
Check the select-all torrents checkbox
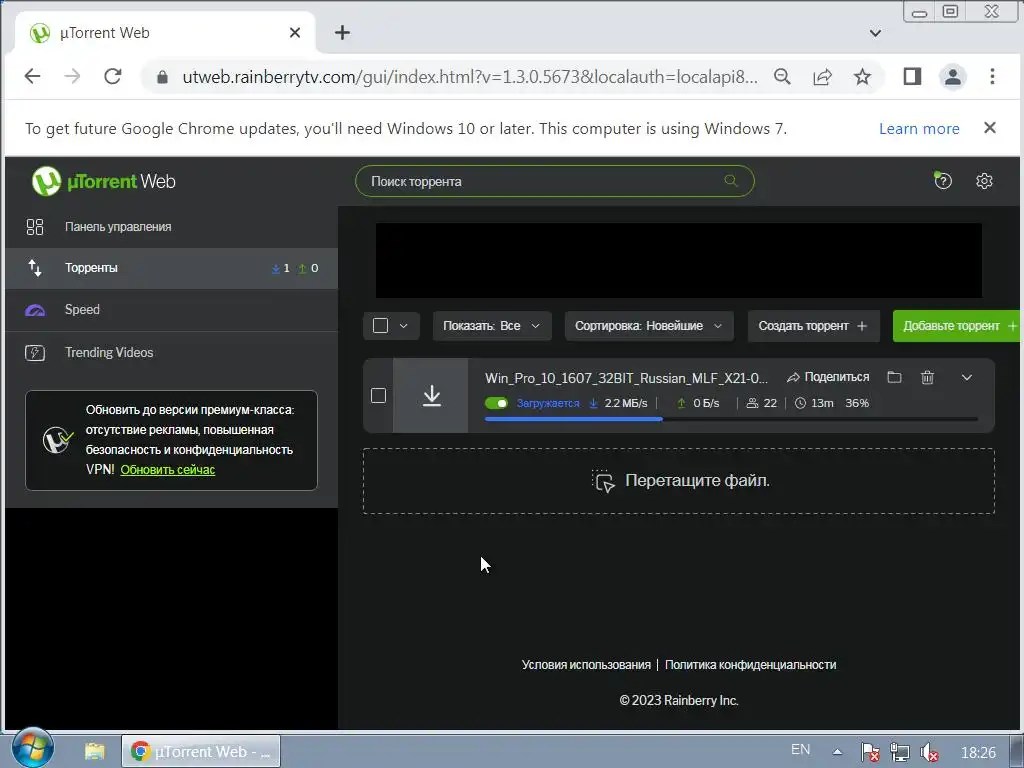(380, 325)
